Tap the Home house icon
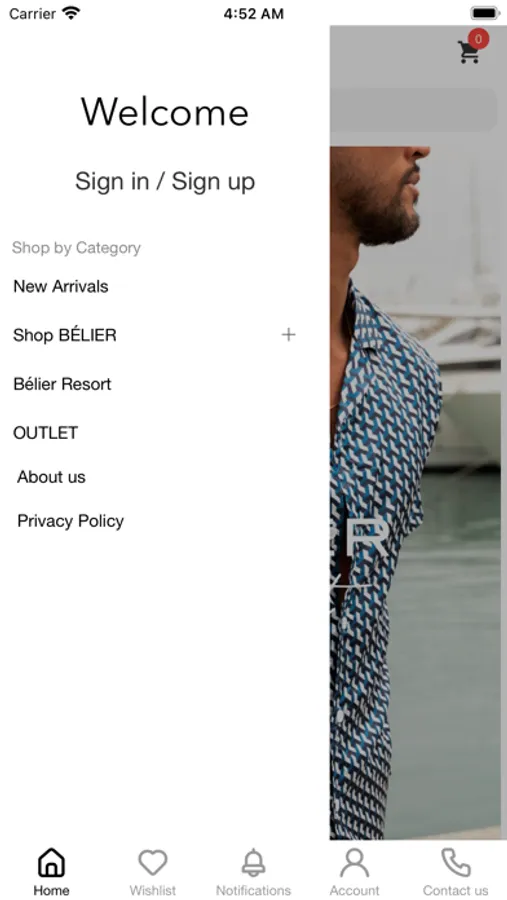Viewport: 507px width, 900px height. click(x=51, y=863)
